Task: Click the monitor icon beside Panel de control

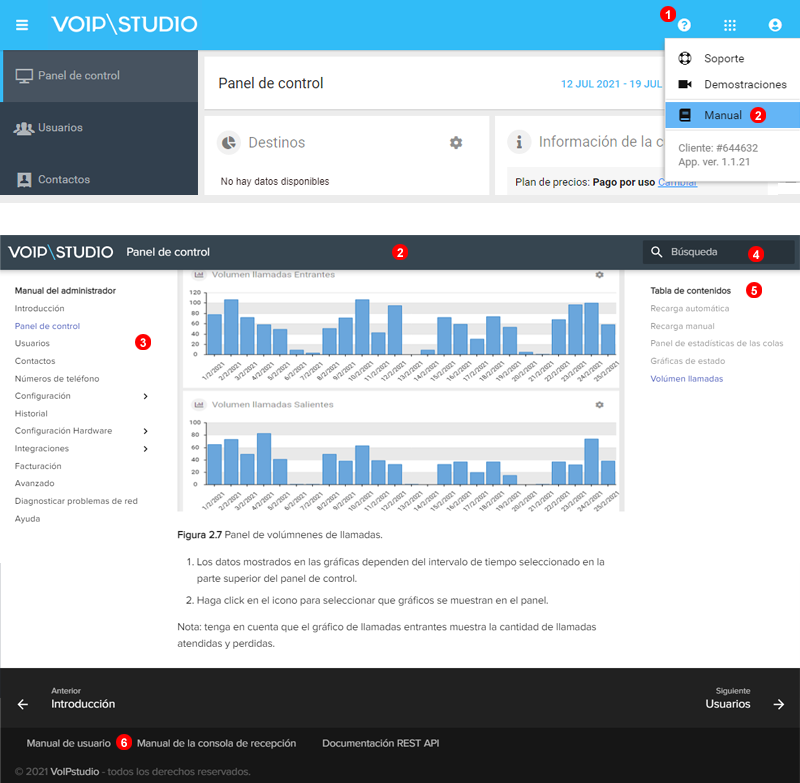Action: click(x=24, y=76)
